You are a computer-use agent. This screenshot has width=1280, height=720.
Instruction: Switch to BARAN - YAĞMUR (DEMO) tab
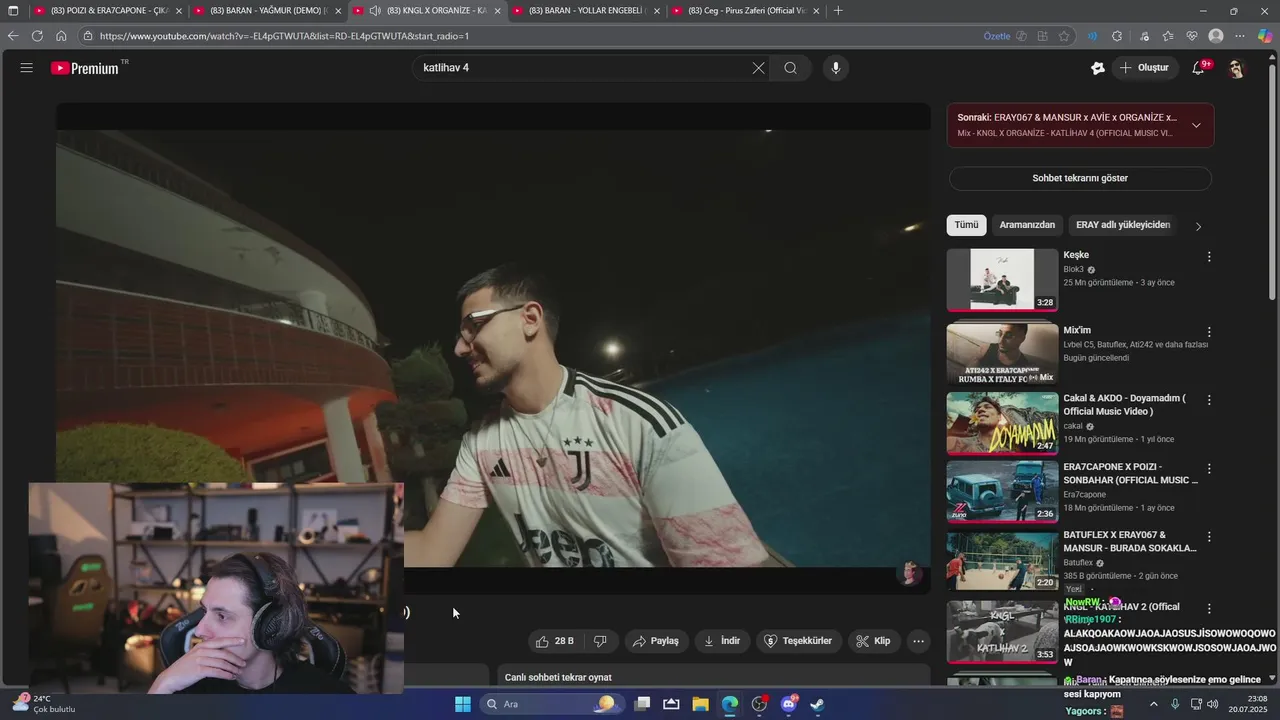pyautogui.click(x=267, y=11)
